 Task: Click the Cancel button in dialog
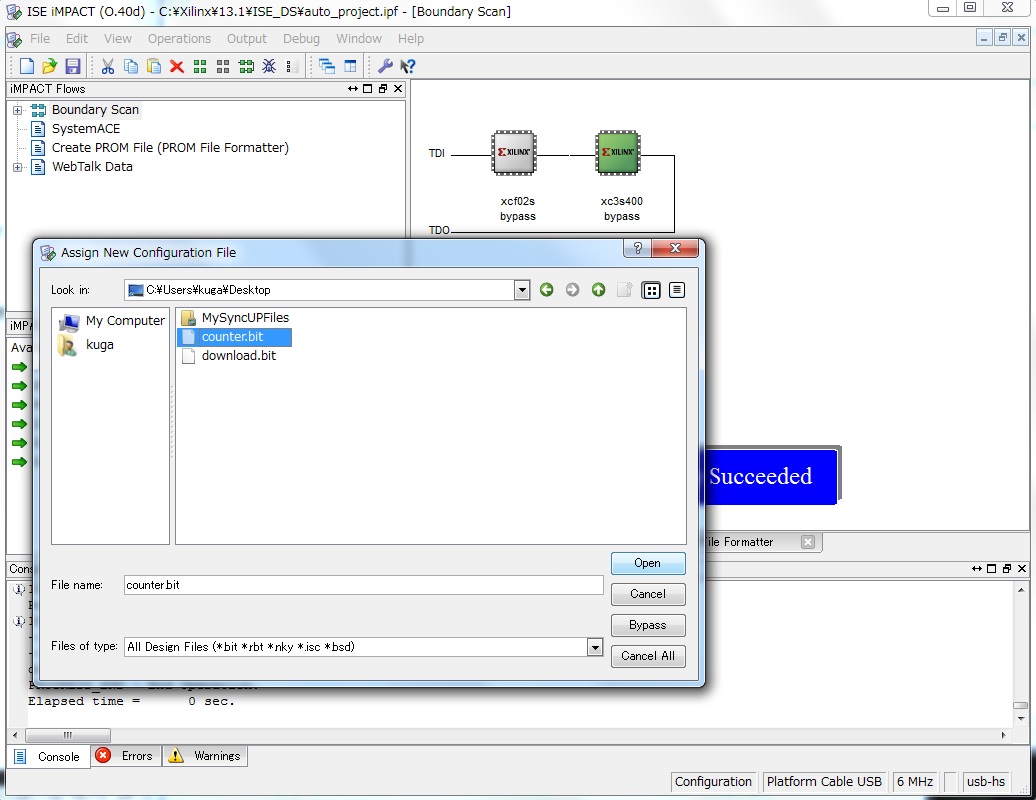tap(648, 594)
